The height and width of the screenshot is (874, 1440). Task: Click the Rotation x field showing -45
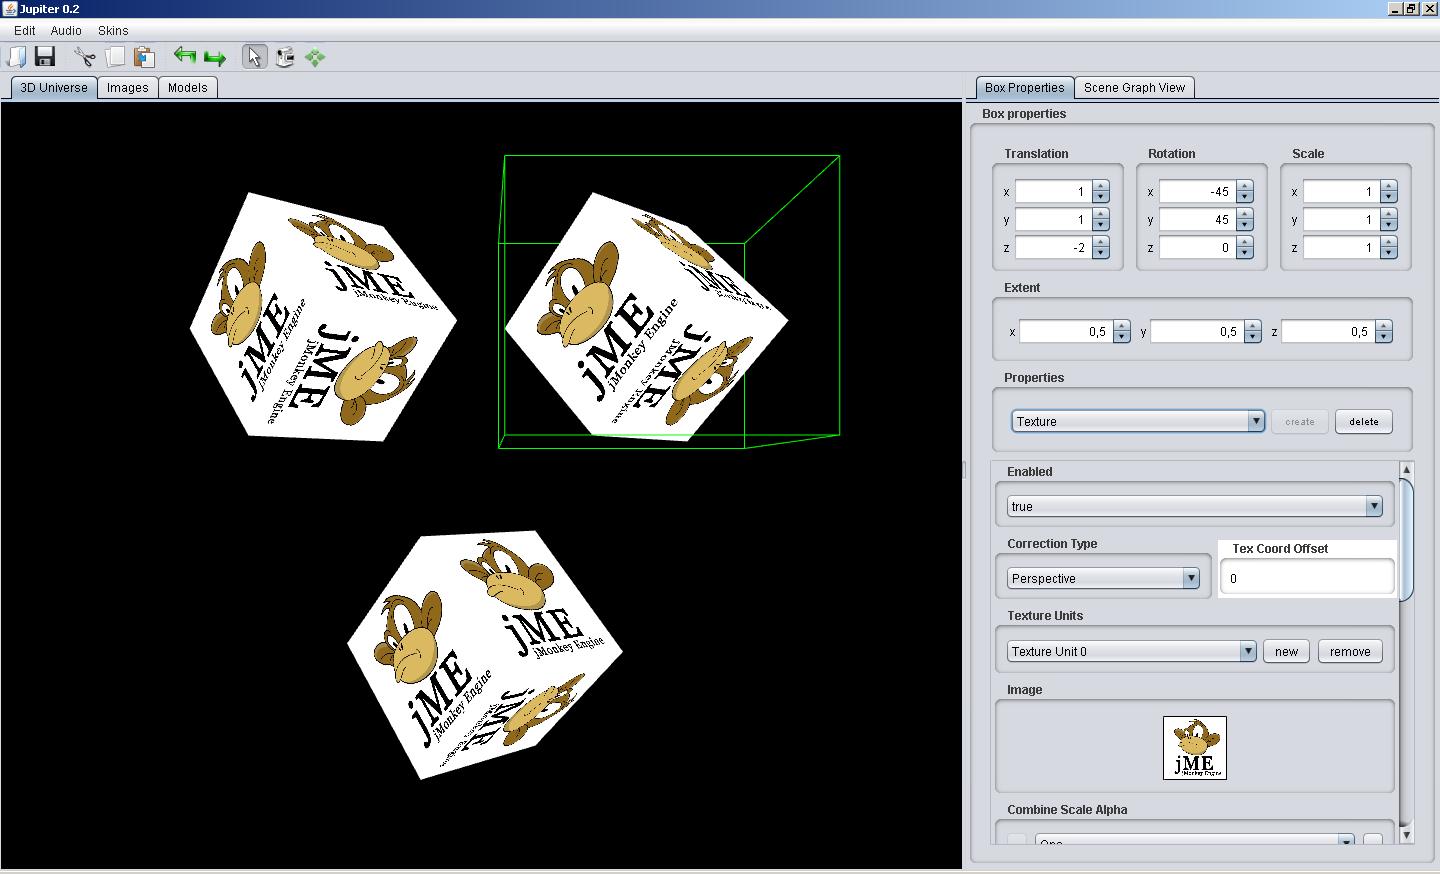point(1197,191)
